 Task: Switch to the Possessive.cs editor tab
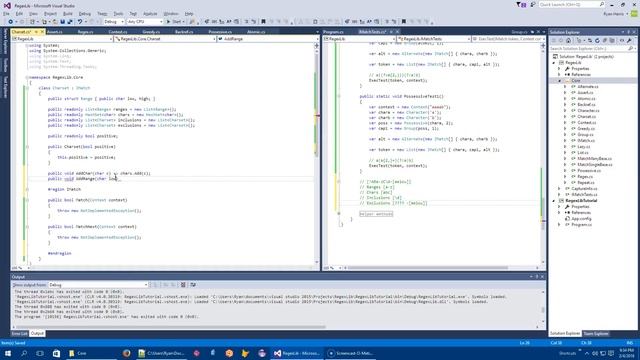[220, 31]
